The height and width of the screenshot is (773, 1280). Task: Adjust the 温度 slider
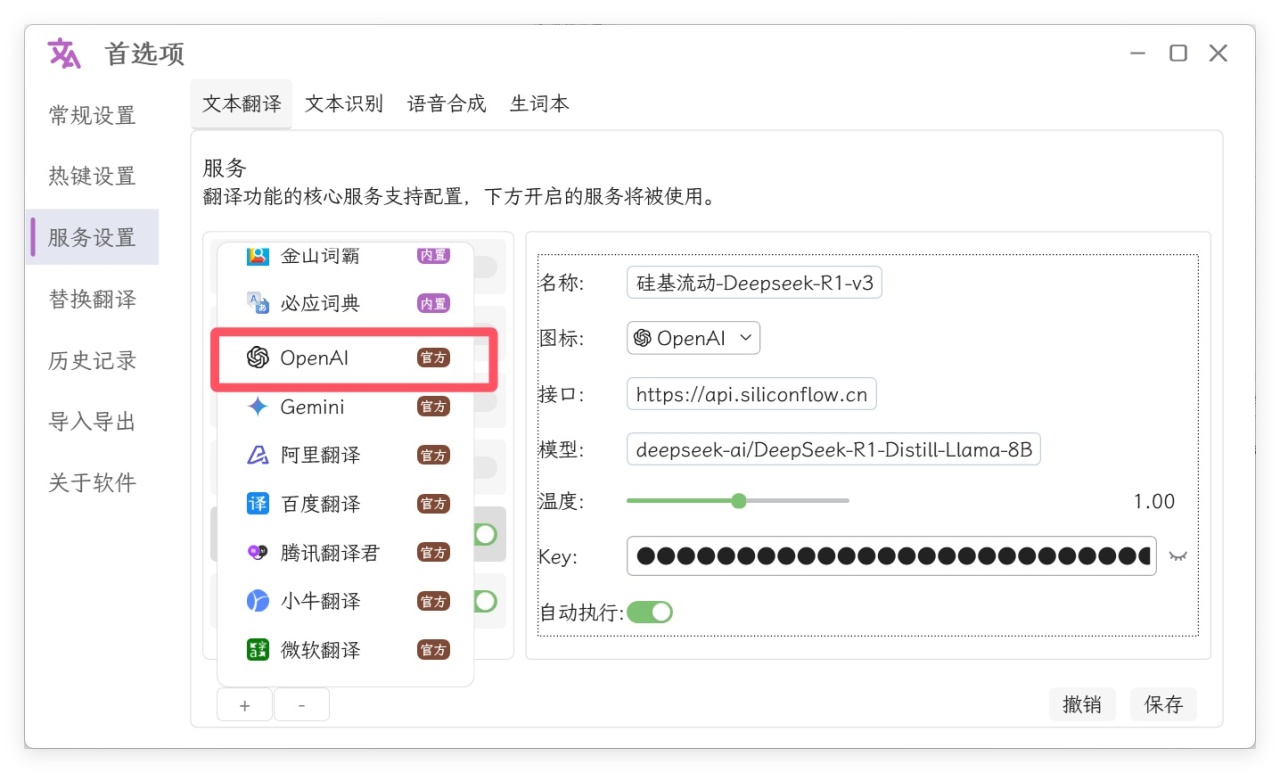pos(738,501)
